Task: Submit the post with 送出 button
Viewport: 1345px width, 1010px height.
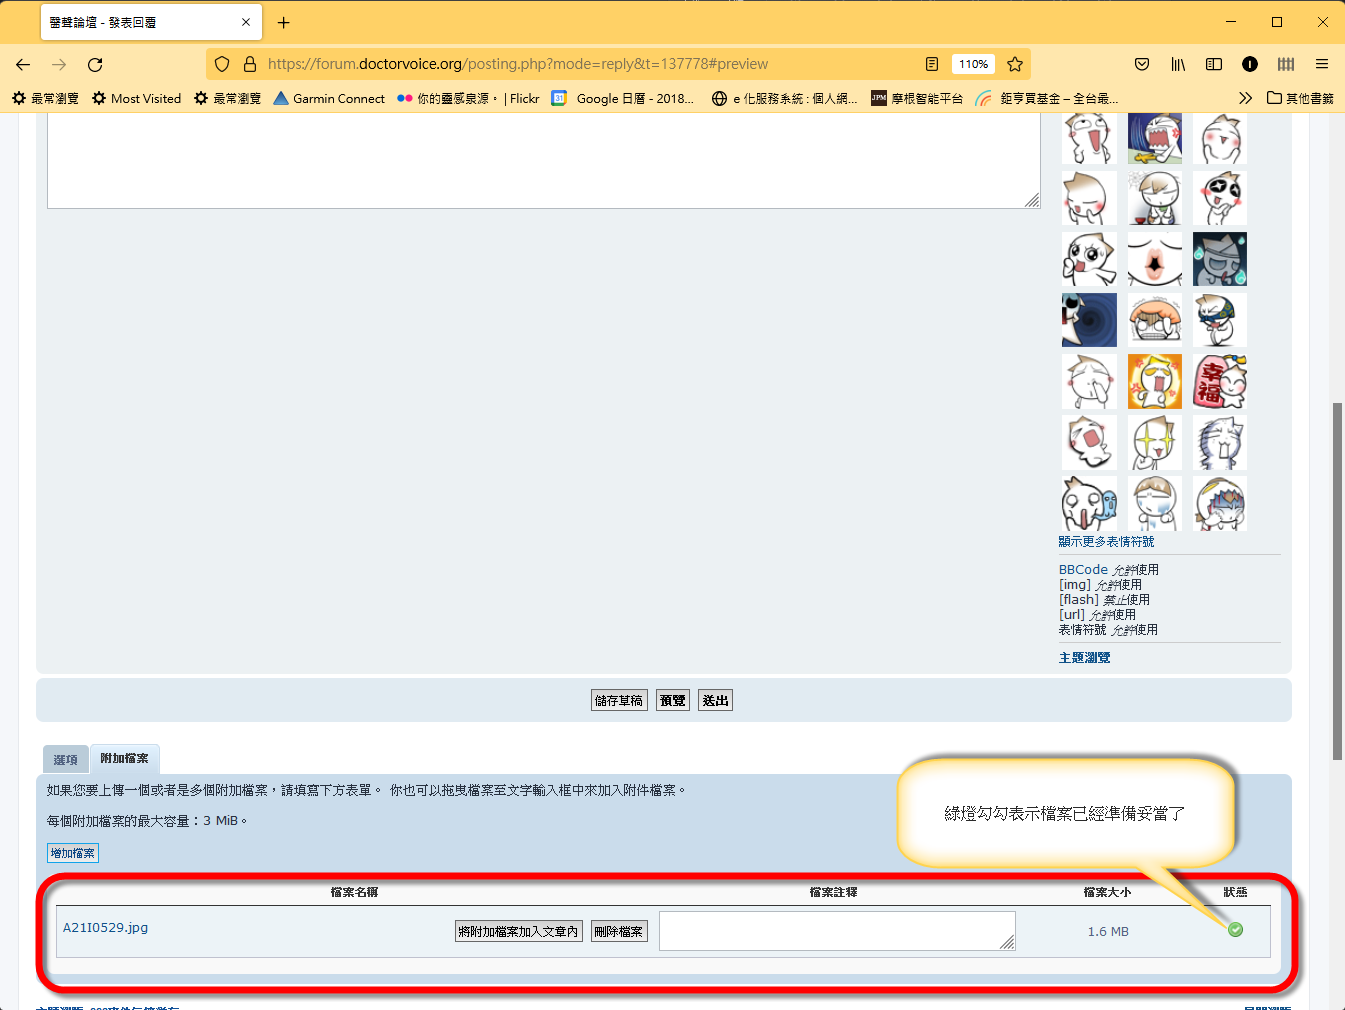Action: pos(715,700)
